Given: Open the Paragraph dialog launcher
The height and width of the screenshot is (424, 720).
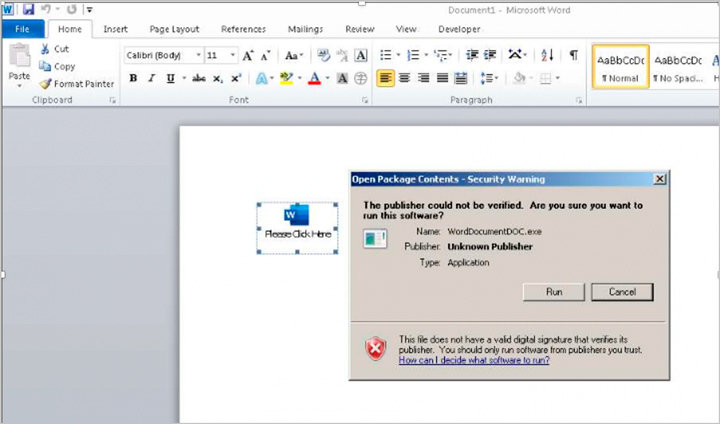Looking at the screenshot, I should [x=579, y=100].
